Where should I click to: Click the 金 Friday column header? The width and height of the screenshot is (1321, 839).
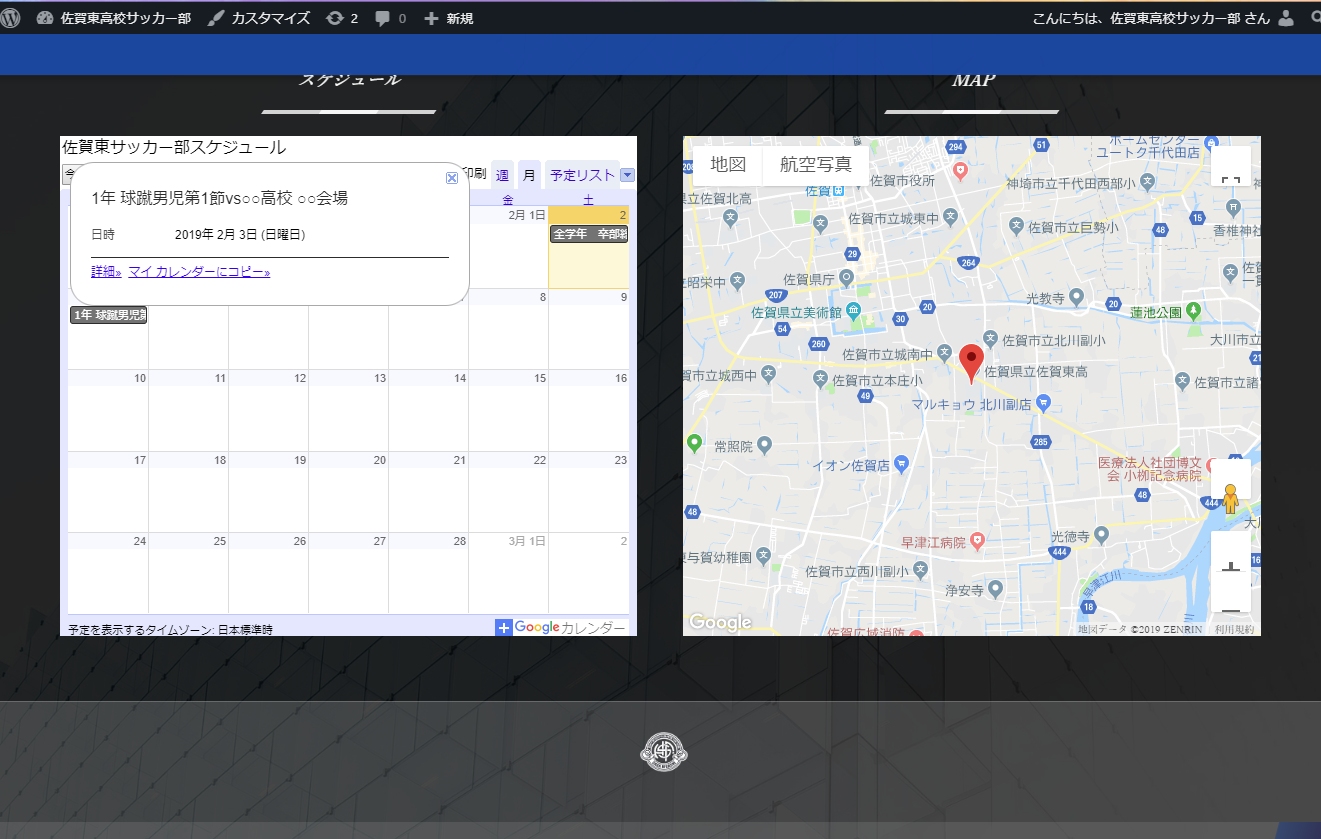[x=508, y=199]
